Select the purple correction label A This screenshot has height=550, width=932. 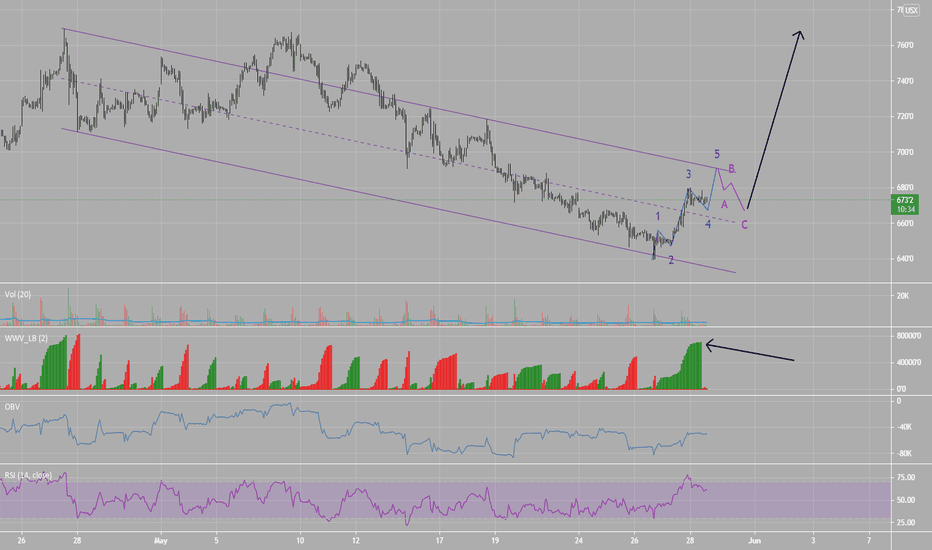(x=725, y=205)
